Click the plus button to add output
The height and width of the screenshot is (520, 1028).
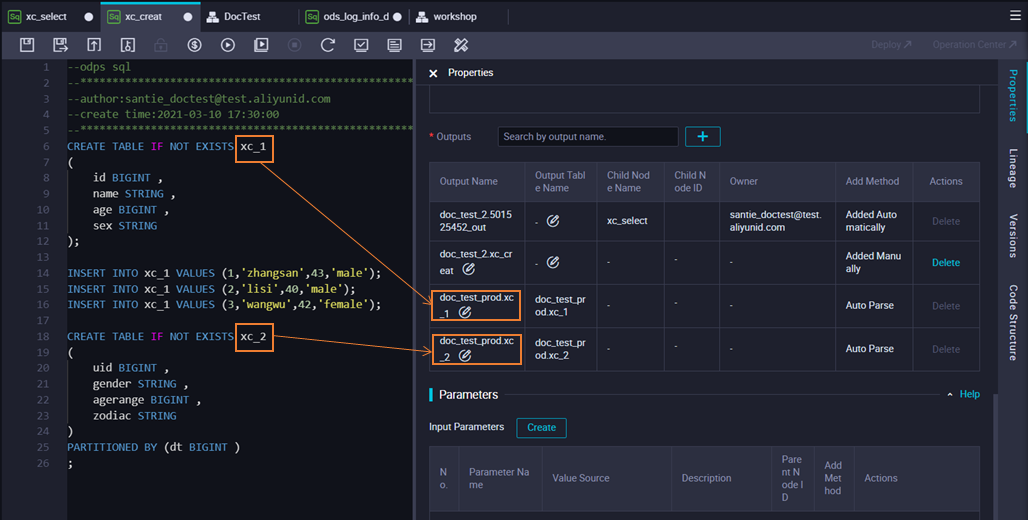703,136
